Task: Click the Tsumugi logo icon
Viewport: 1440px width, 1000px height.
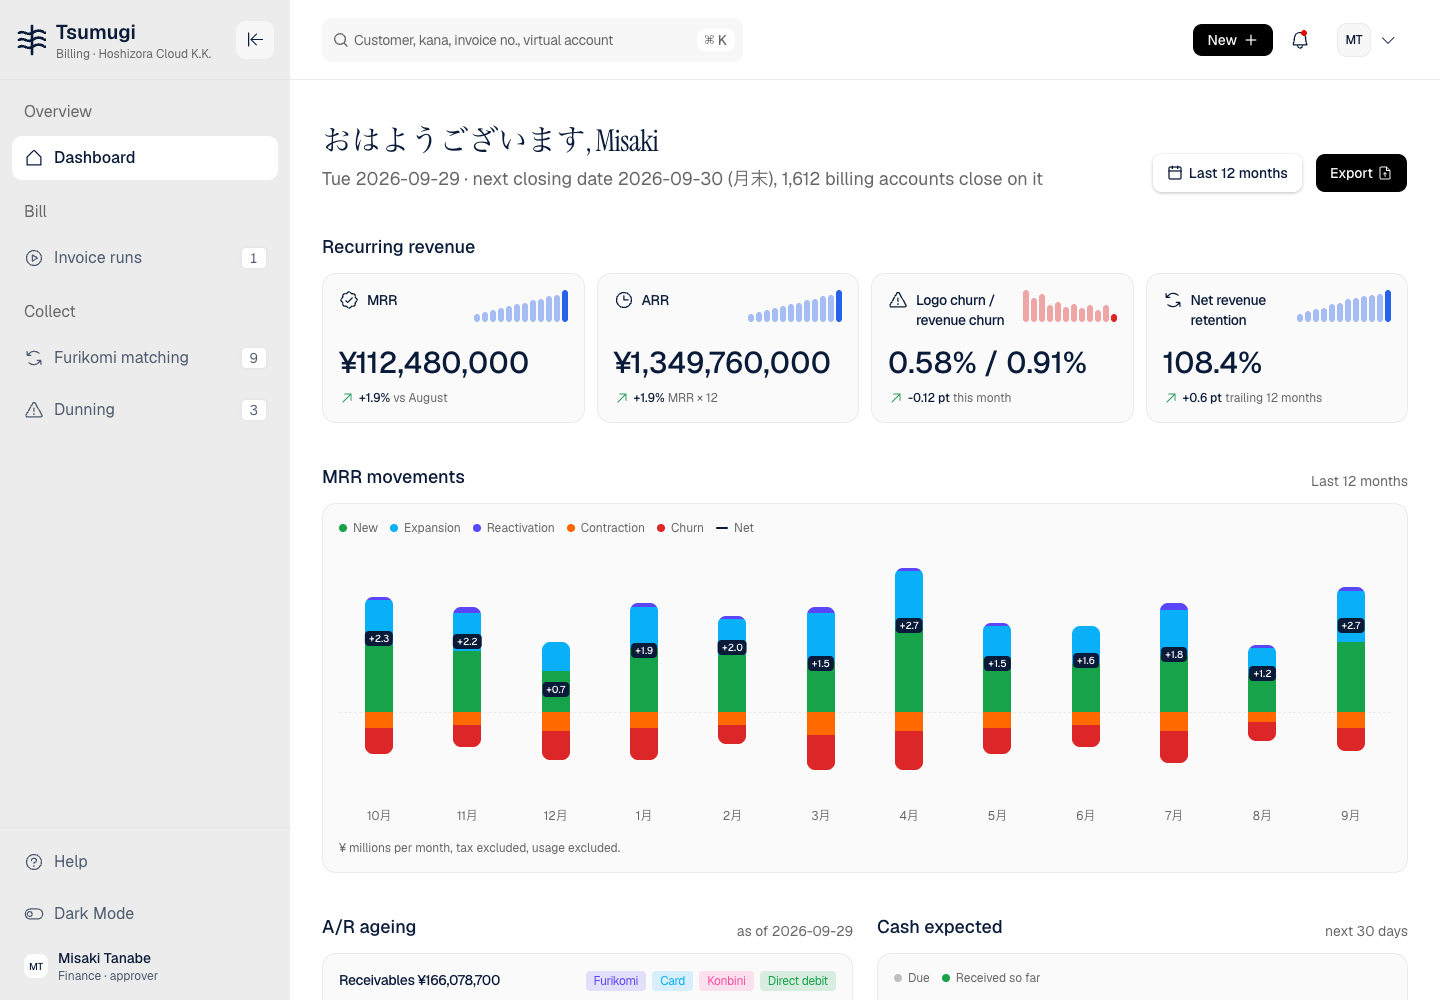Action: (32, 40)
